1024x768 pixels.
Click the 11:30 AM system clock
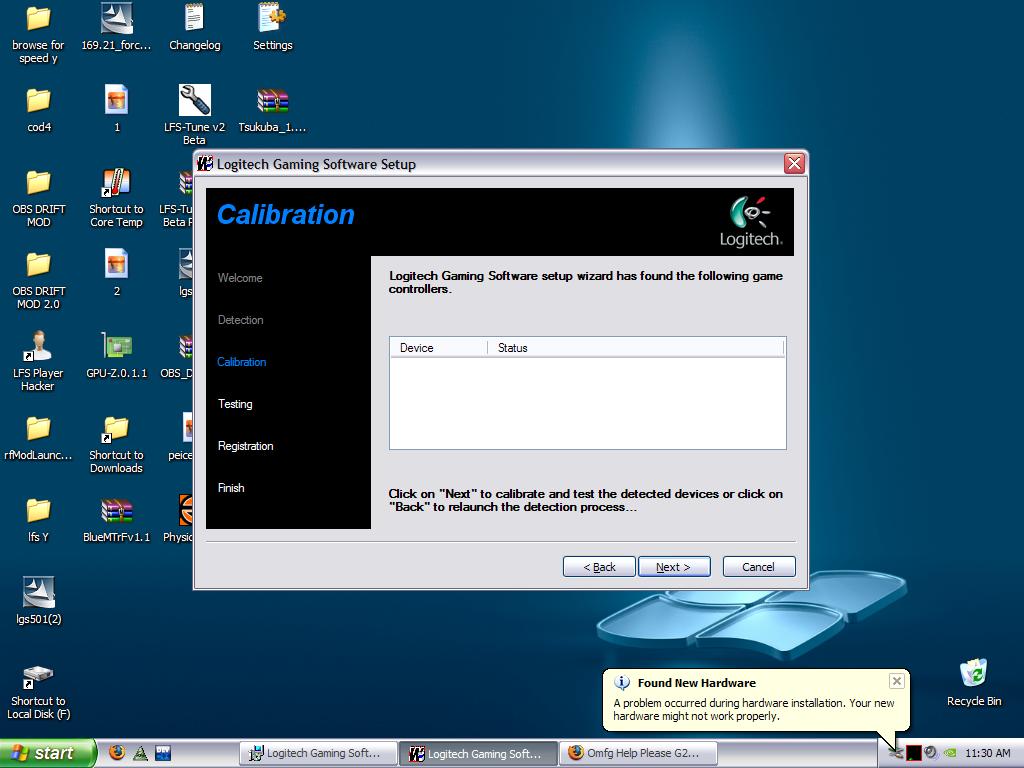coord(987,753)
